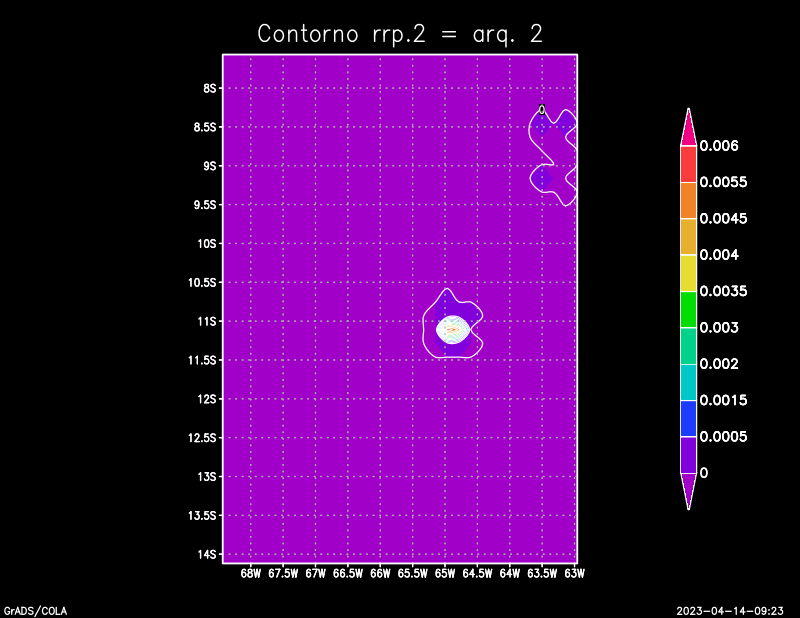Click the plot title 'Contorno rrp.2 = arq. 2'

399,33
